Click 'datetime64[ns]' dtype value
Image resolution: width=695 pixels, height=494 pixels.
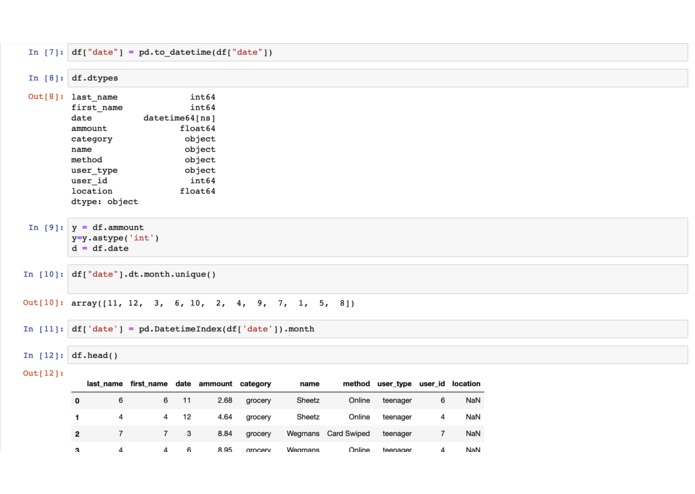tap(179, 118)
